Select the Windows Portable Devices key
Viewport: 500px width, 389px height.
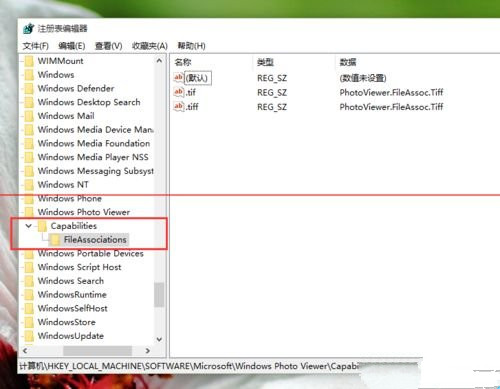point(90,253)
